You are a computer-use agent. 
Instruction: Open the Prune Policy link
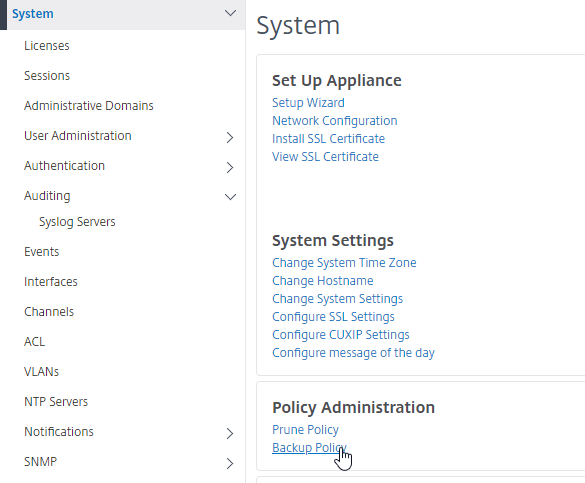(x=305, y=430)
